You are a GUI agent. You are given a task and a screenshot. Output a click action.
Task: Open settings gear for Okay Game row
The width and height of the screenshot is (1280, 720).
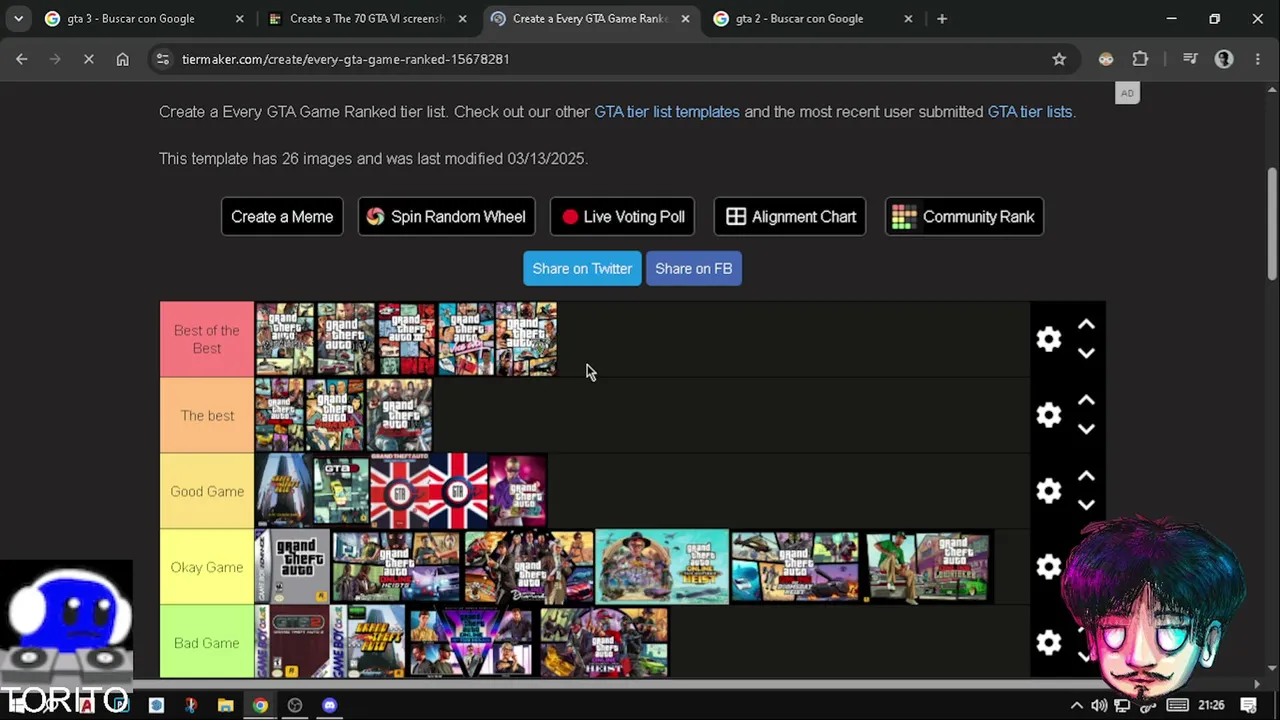(1048, 567)
